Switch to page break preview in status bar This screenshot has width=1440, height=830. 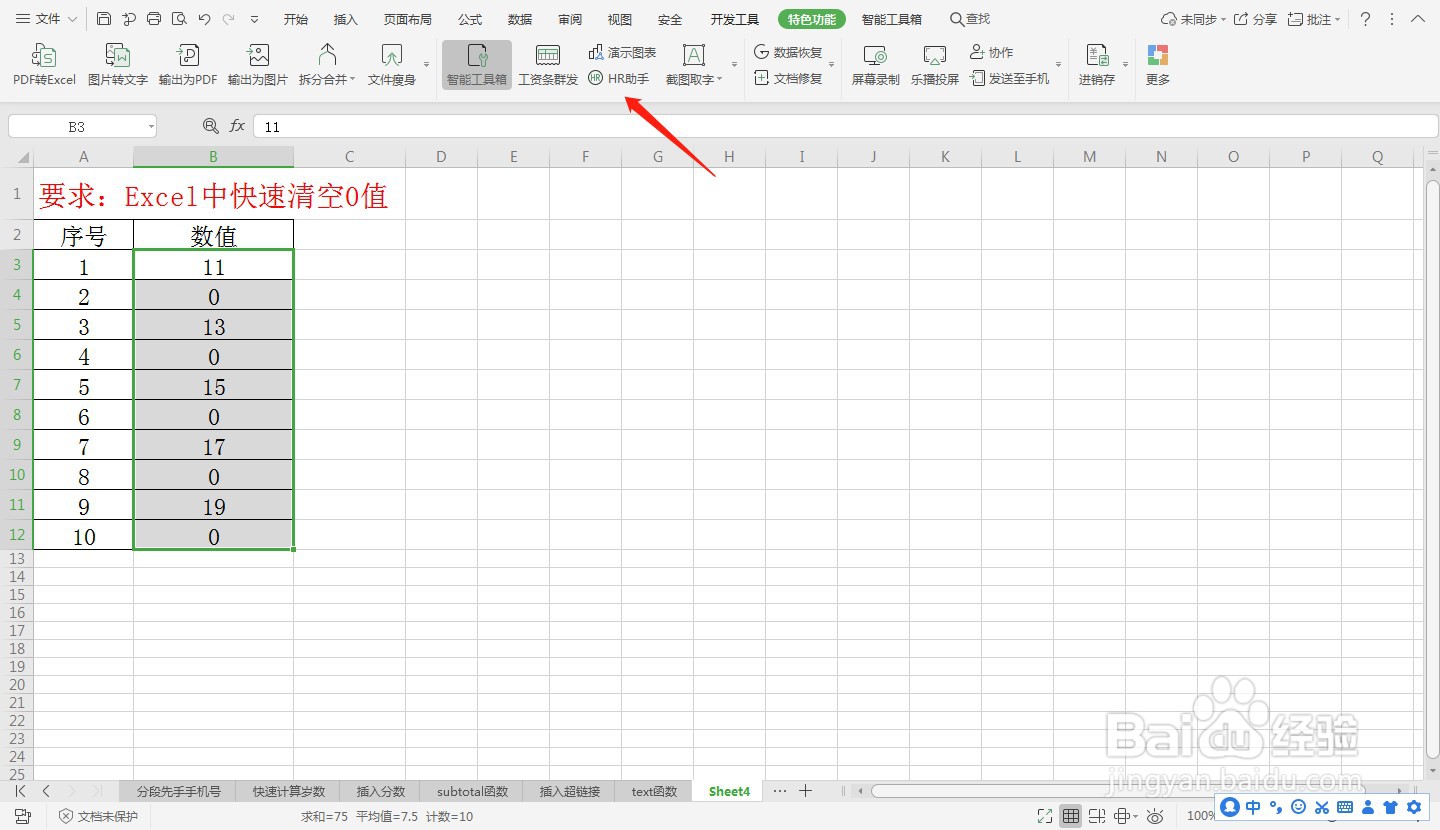click(x=1097, y=816)
